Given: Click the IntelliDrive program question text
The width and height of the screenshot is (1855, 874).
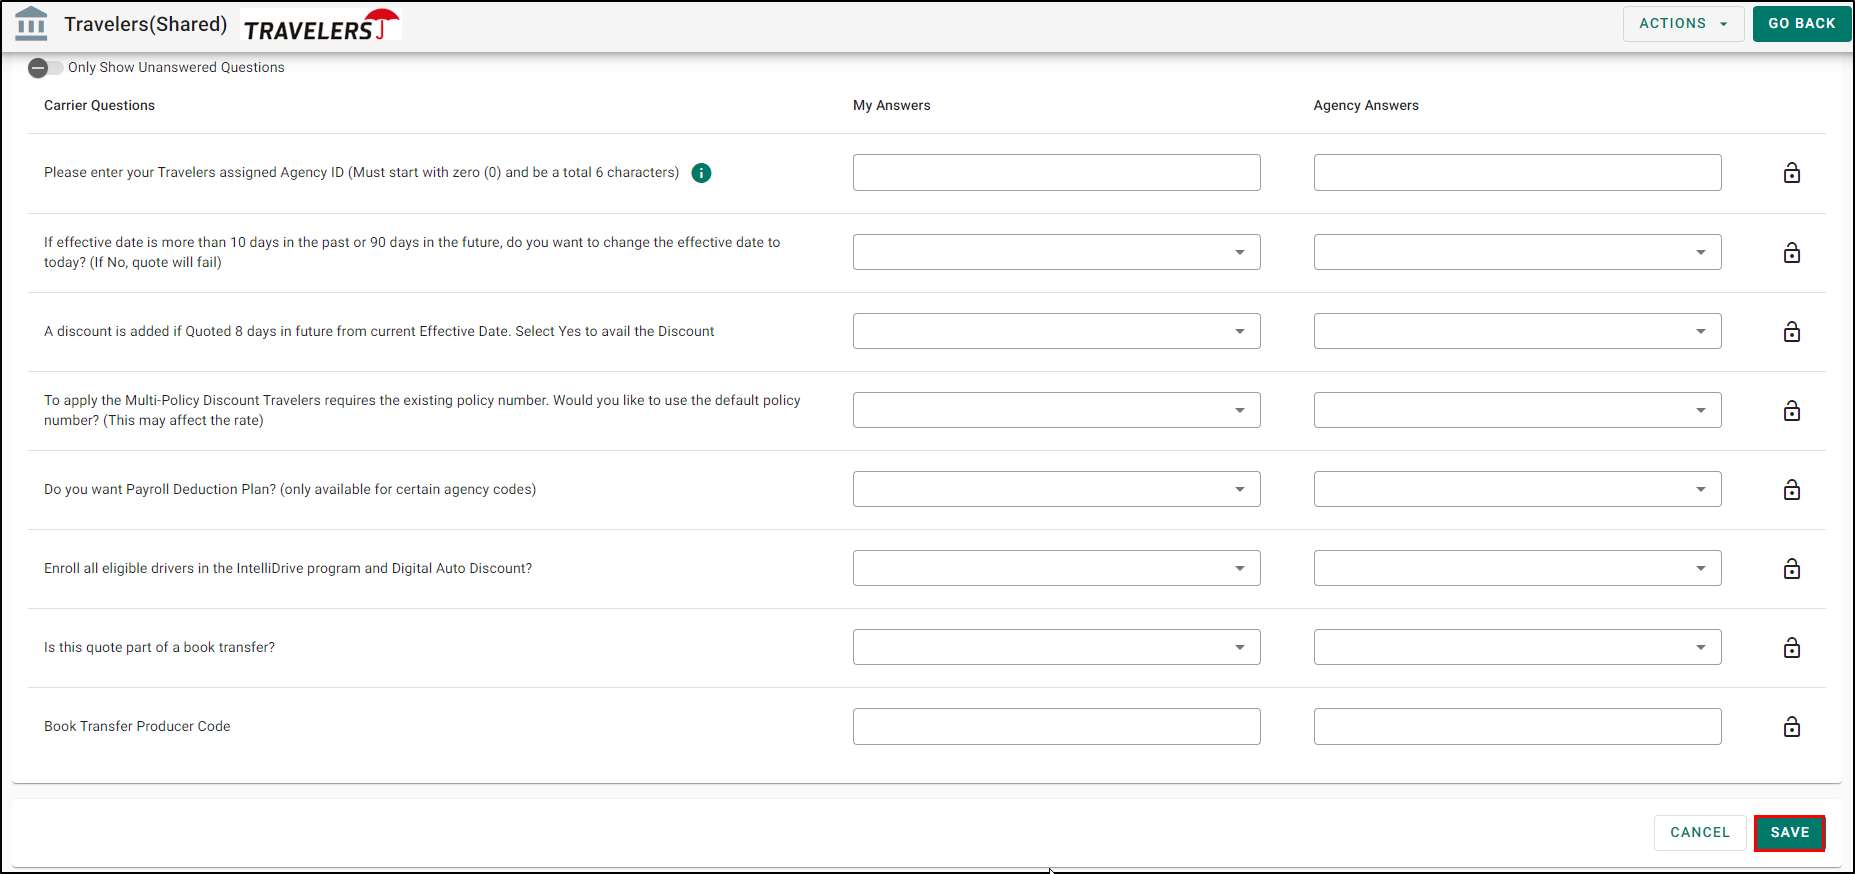Looking at the screenshot, I should click(x=288, y=568).
